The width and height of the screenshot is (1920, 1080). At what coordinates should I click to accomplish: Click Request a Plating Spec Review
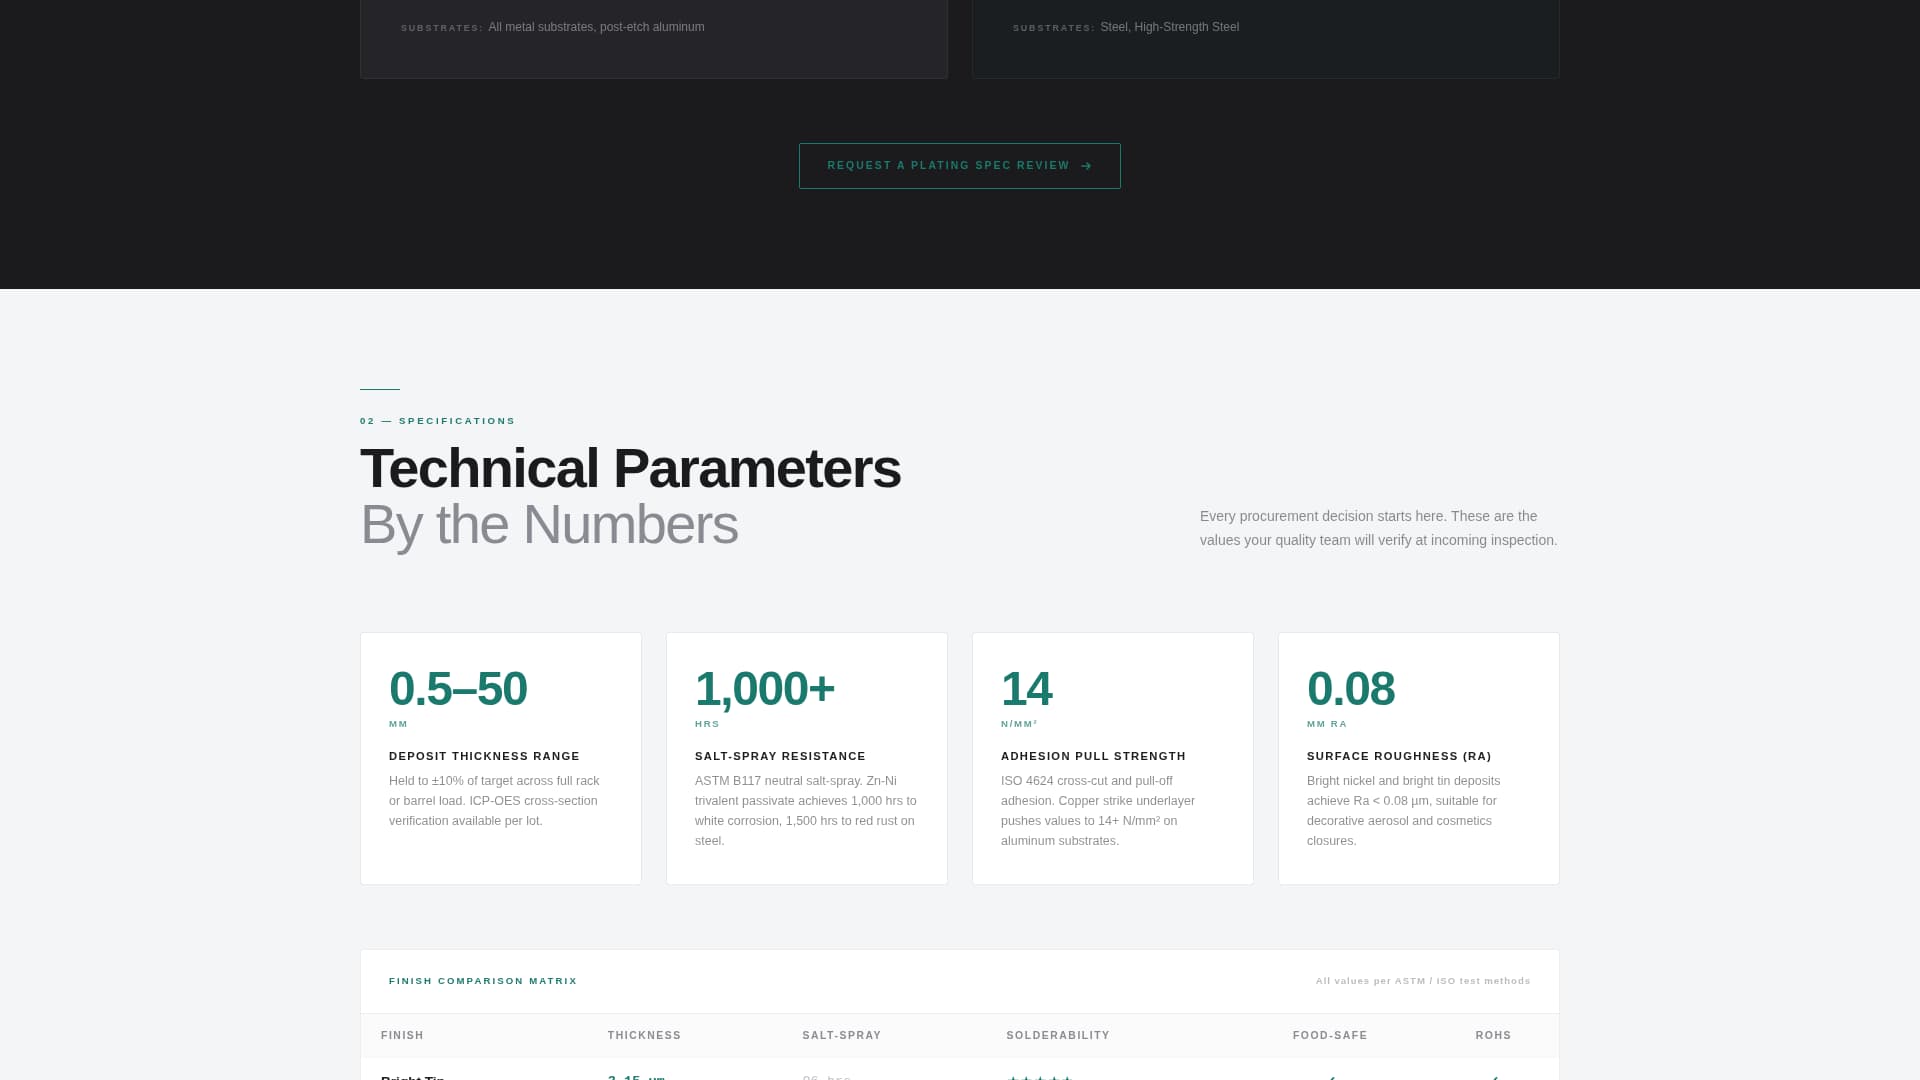pyautogui.click(x=959, y=165)
